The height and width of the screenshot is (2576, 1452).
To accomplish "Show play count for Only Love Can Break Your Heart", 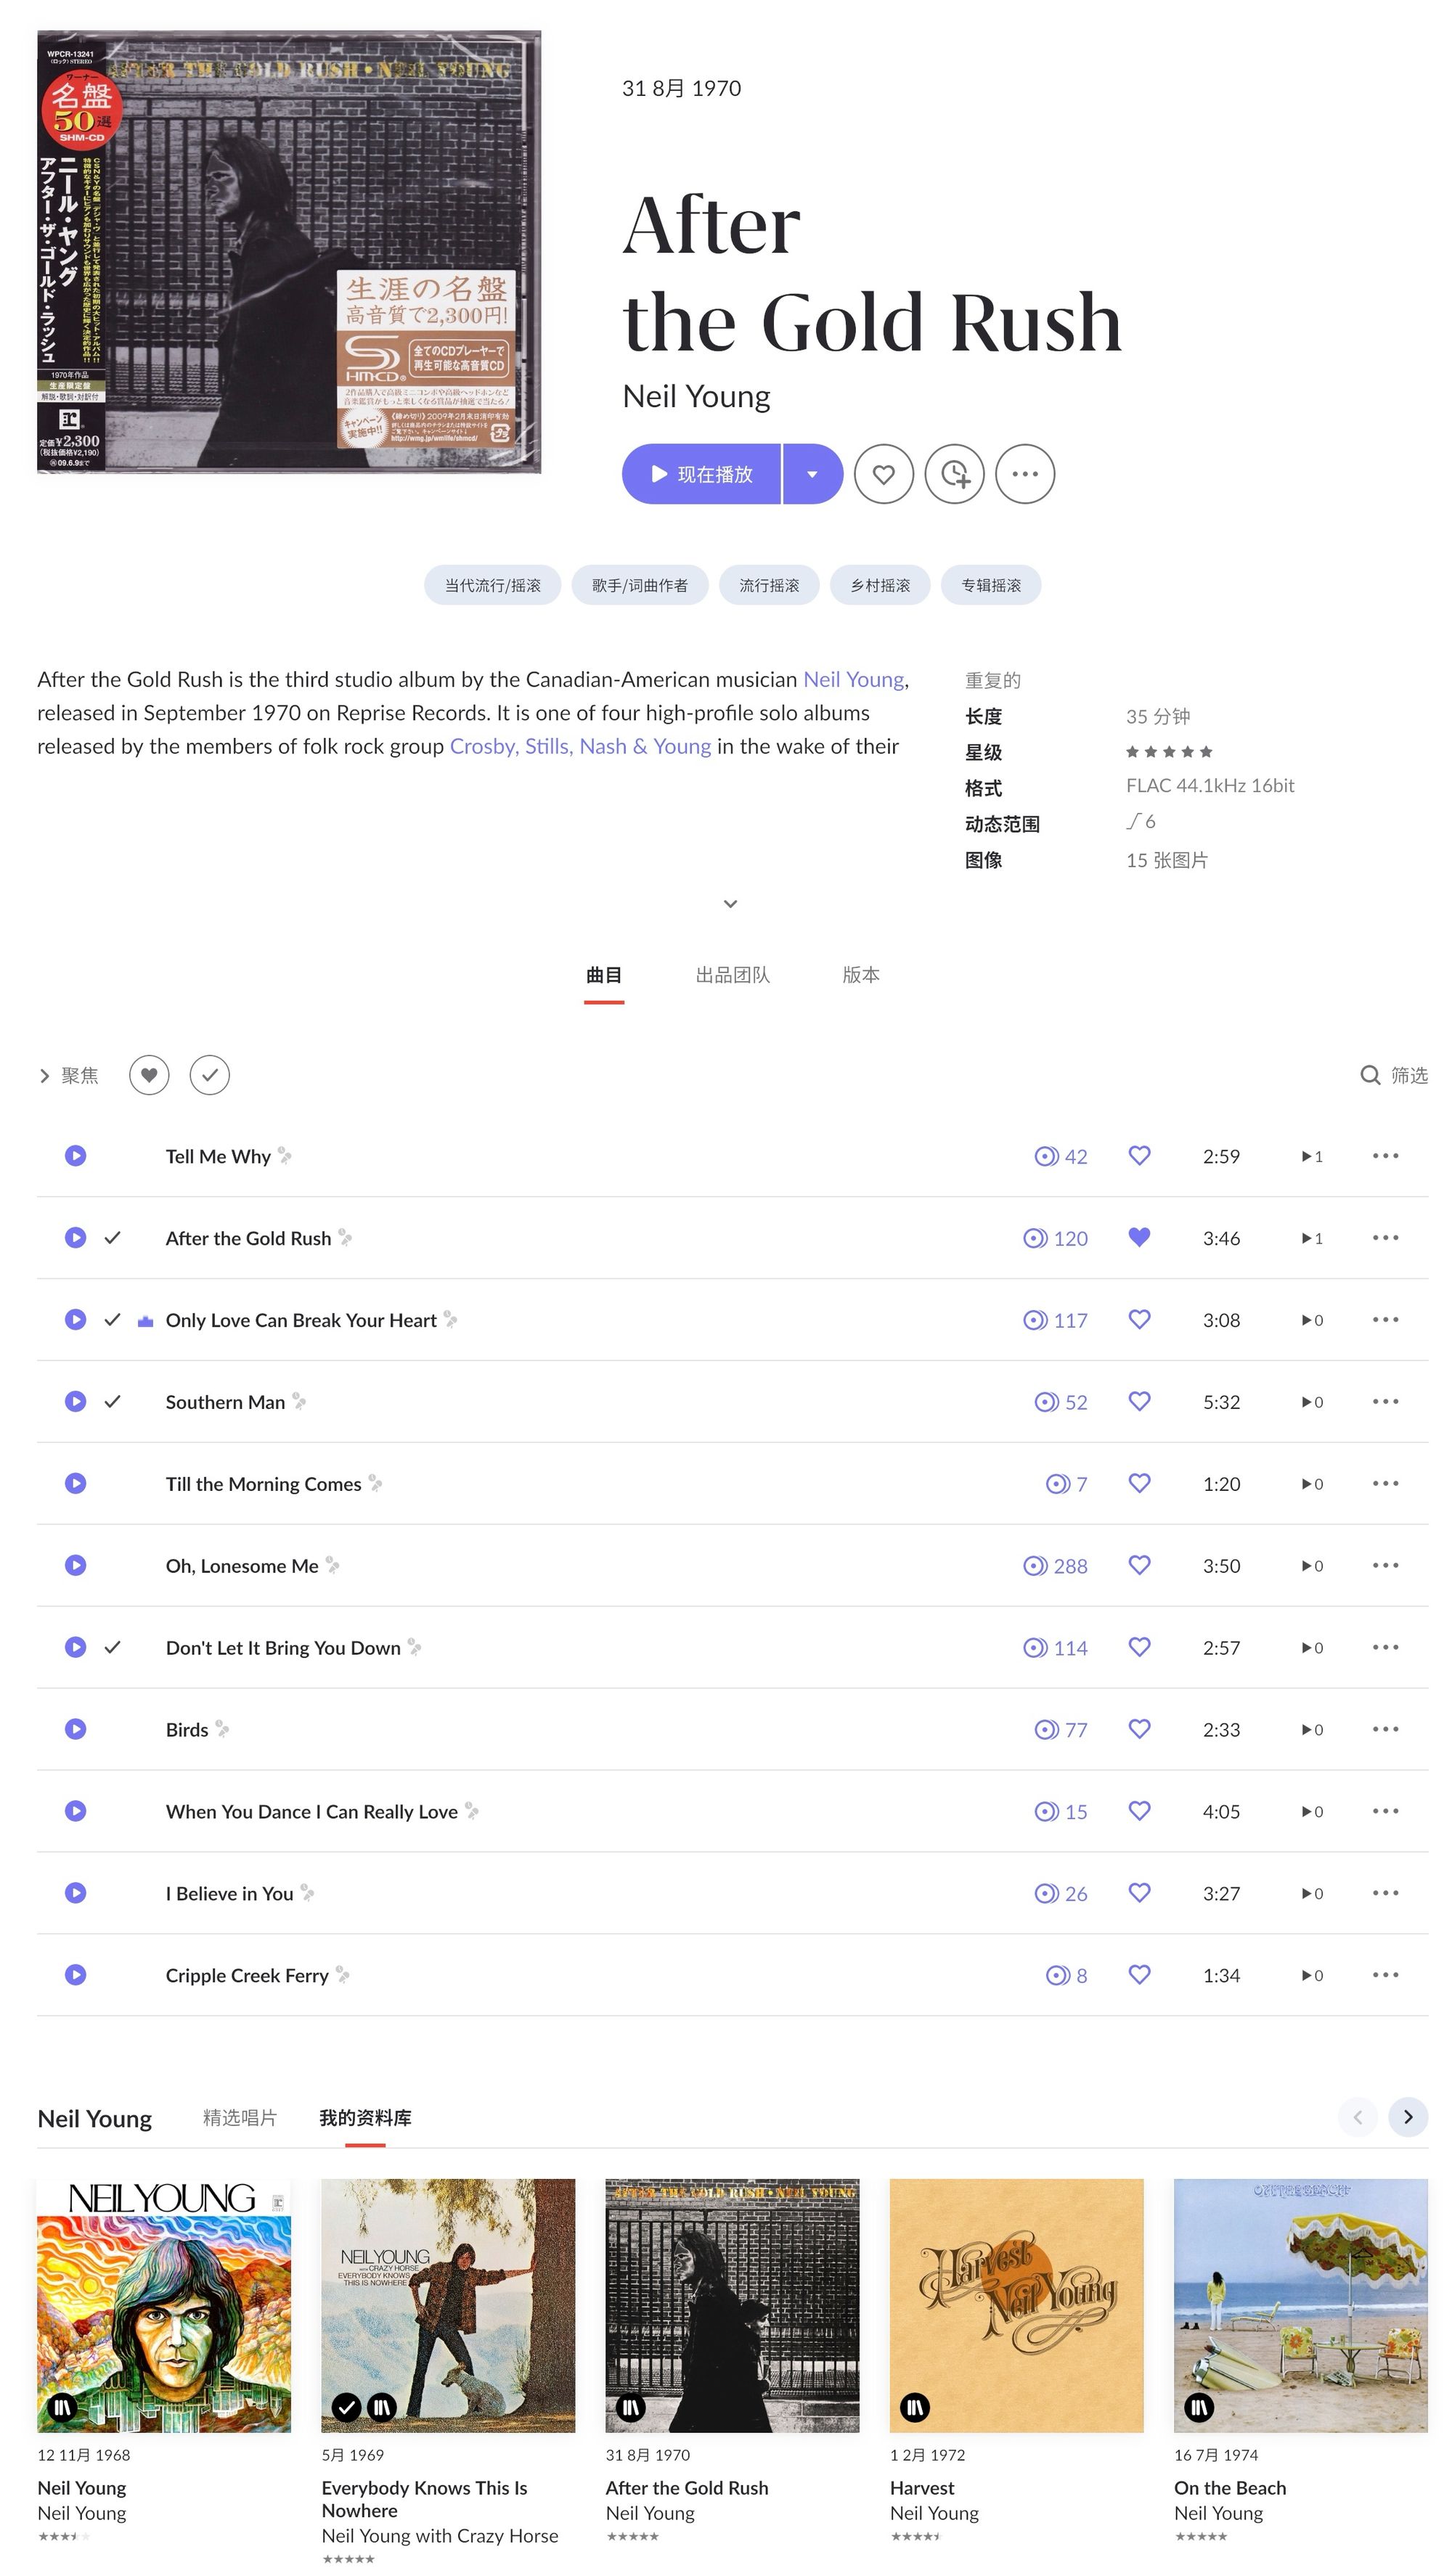I will 1312,1320.
